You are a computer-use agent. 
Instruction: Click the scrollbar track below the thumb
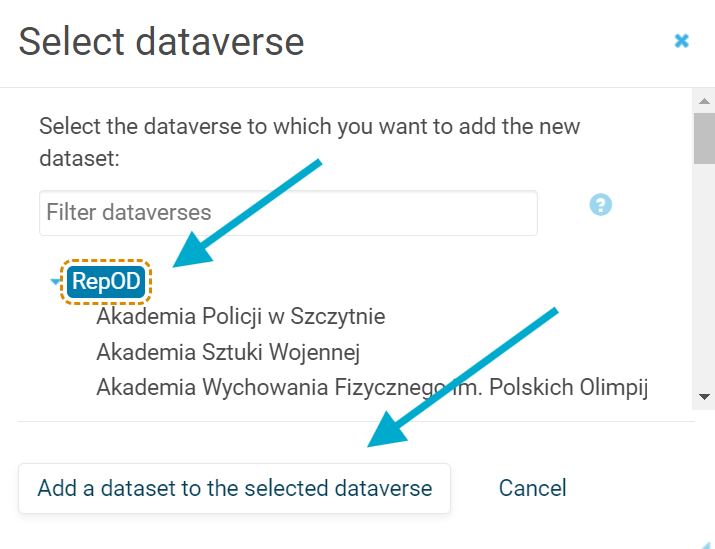[705, 280]
